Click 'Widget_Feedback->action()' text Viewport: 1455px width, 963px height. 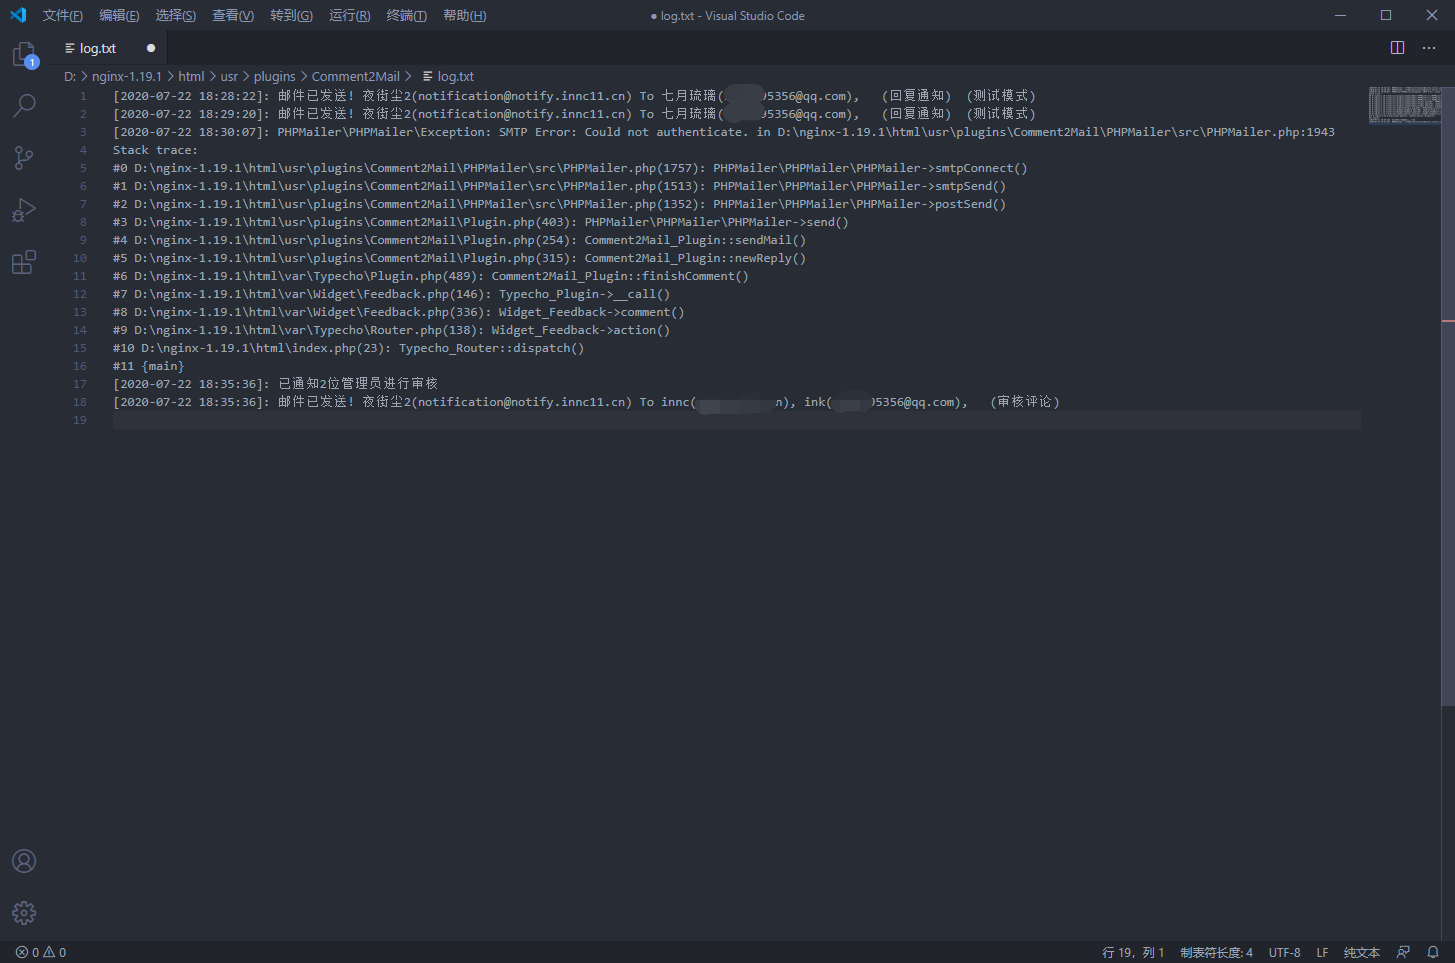click(580, 330)
